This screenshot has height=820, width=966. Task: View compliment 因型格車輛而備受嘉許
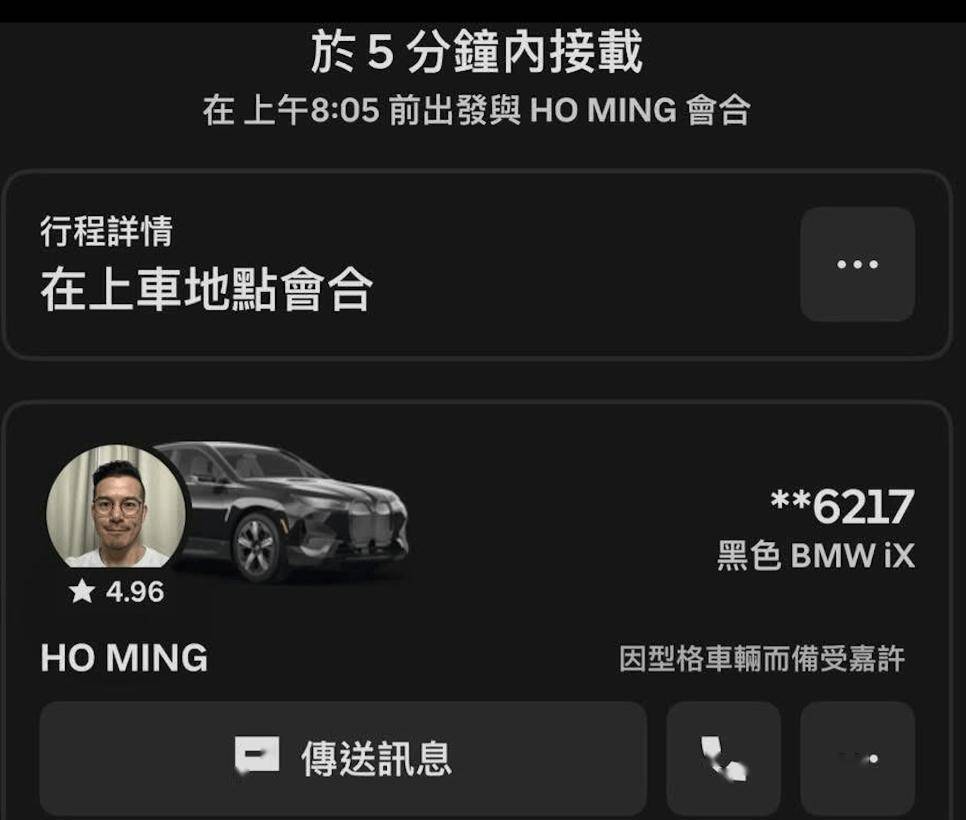[x=762, y=659]
